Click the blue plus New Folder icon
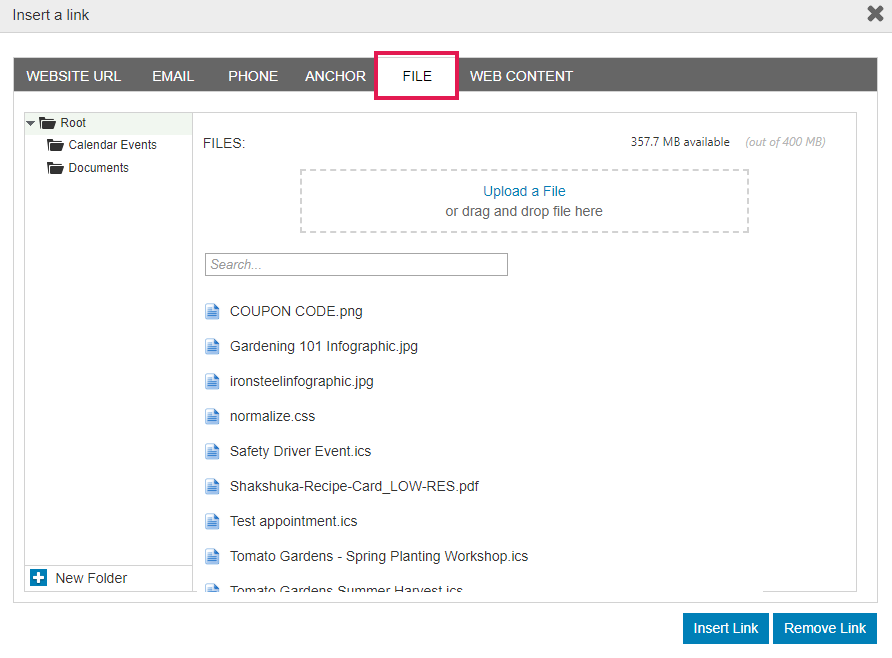The width and height of the screenshot is (892, 658). [39, 578]
